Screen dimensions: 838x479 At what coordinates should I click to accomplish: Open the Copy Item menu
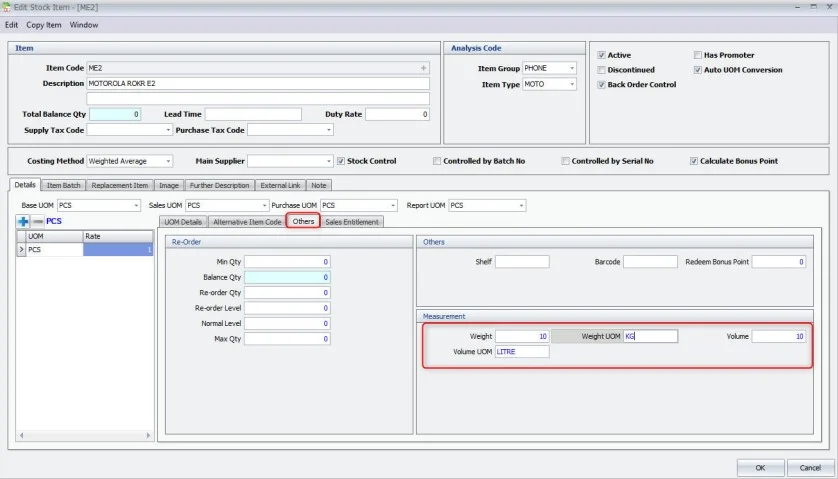(44, 25)
